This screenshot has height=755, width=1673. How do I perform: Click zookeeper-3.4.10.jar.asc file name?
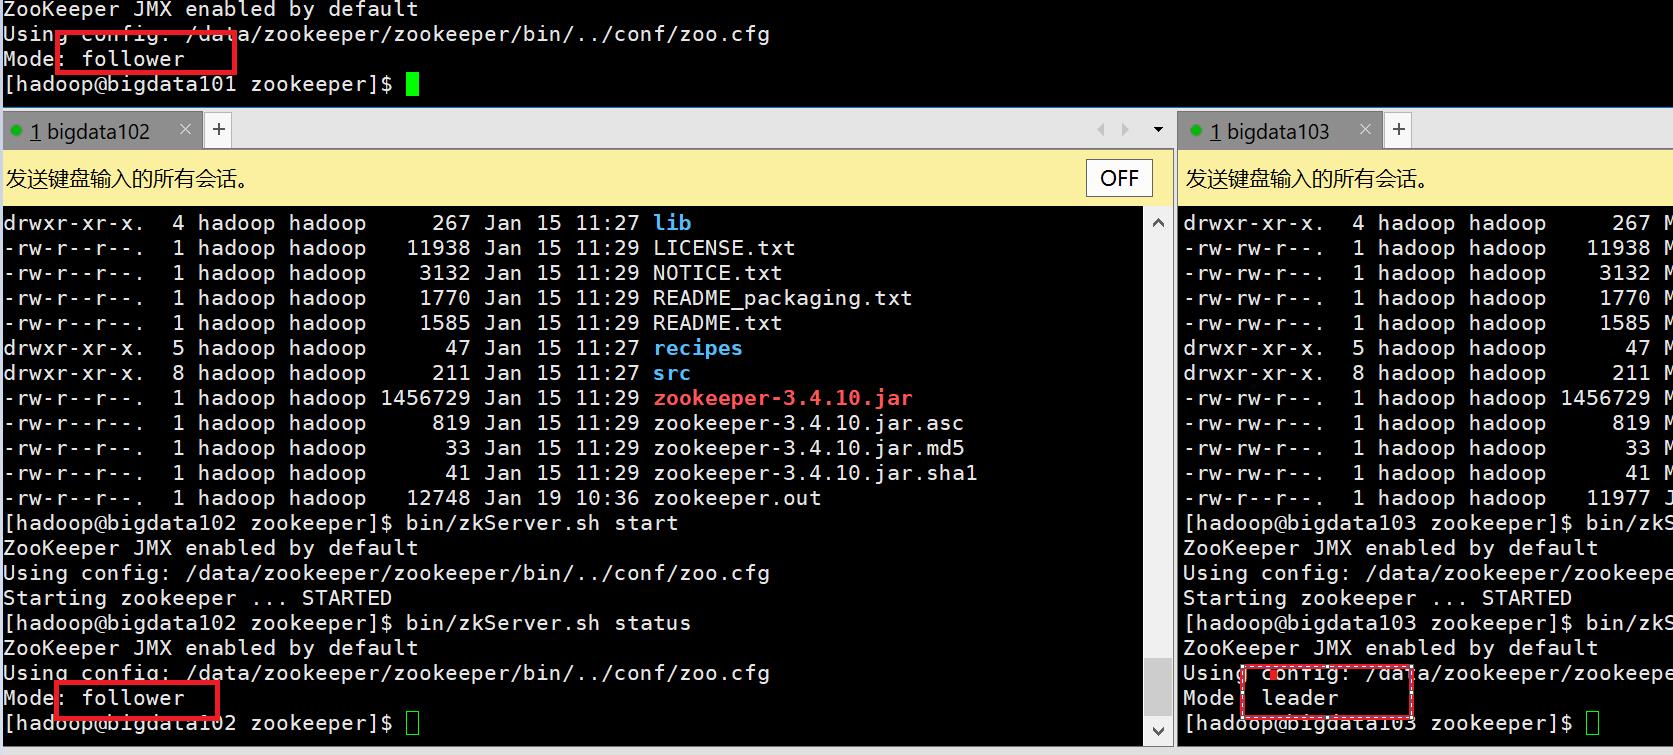(x=808, y=423)
